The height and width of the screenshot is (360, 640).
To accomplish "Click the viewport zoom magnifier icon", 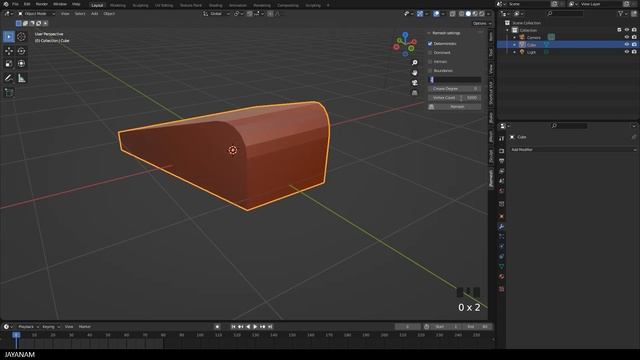I will [x=415, y=62].
